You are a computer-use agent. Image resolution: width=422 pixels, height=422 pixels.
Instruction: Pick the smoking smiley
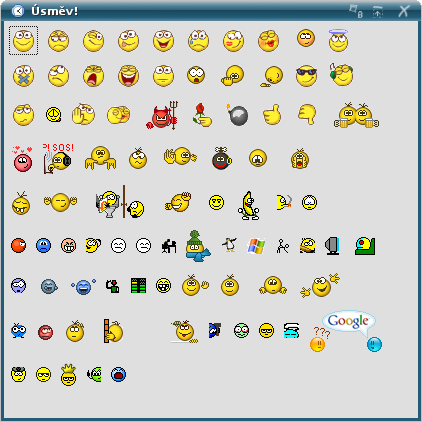[284, 202]
